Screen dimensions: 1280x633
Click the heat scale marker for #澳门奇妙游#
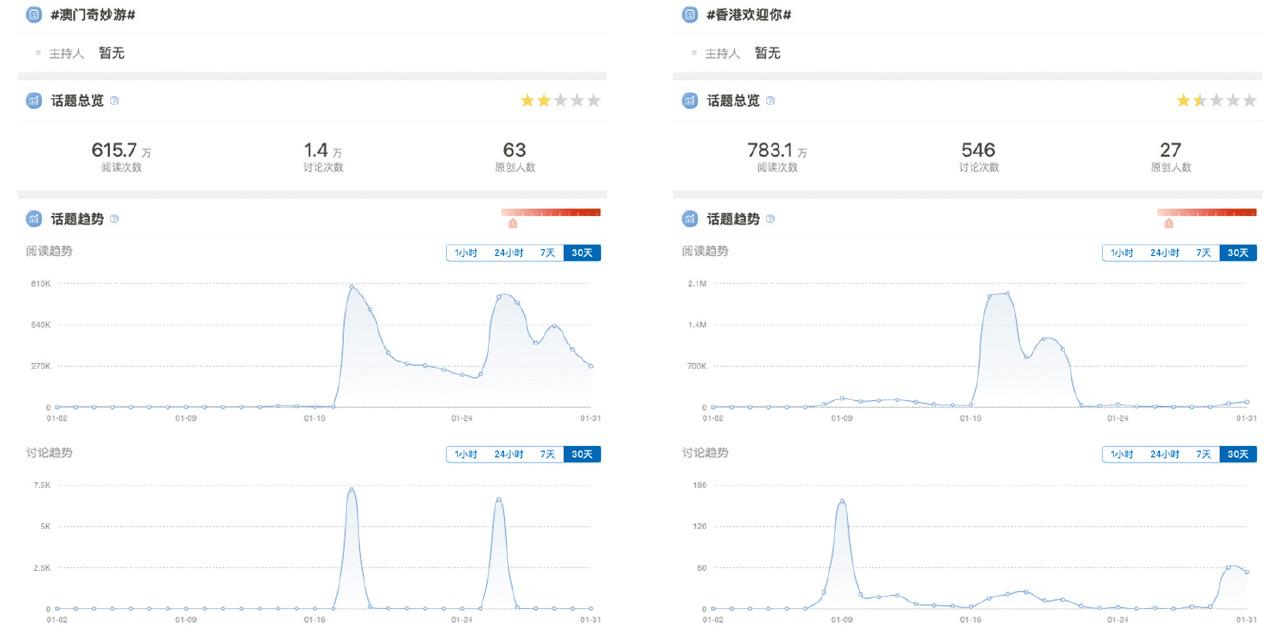click(x=513, y=223)
